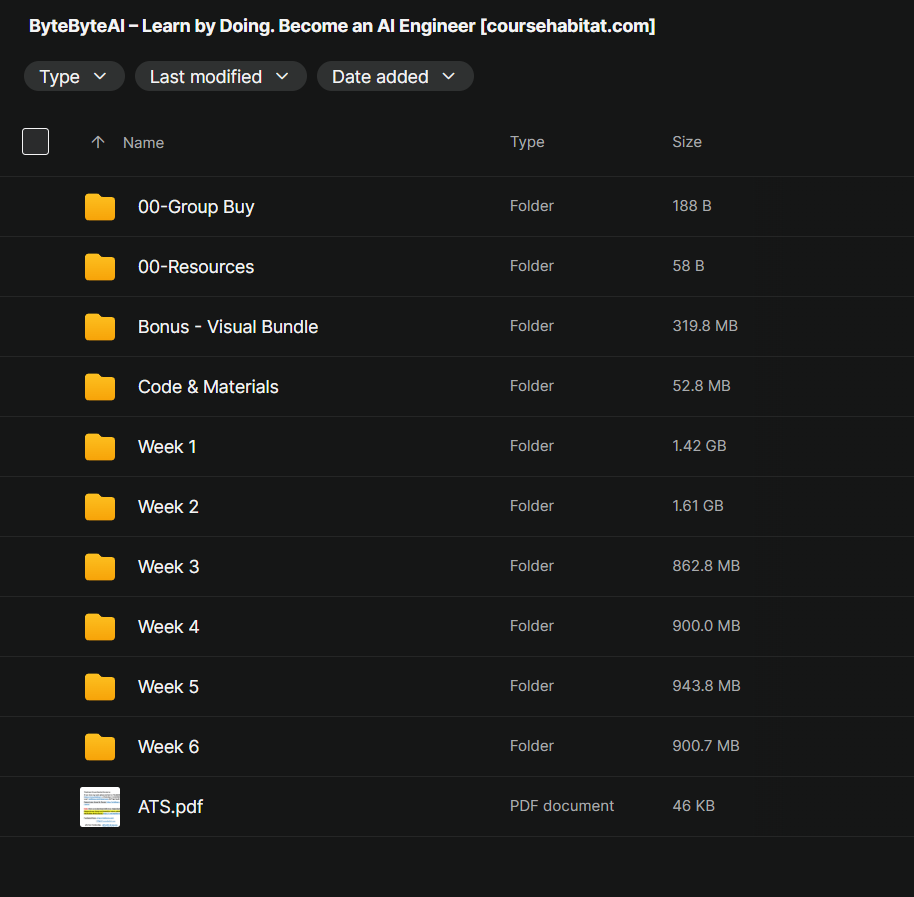The height and width of the screenshot is (897, 914).
Task: Click the Size column header
Action: [x=687, y=142]
